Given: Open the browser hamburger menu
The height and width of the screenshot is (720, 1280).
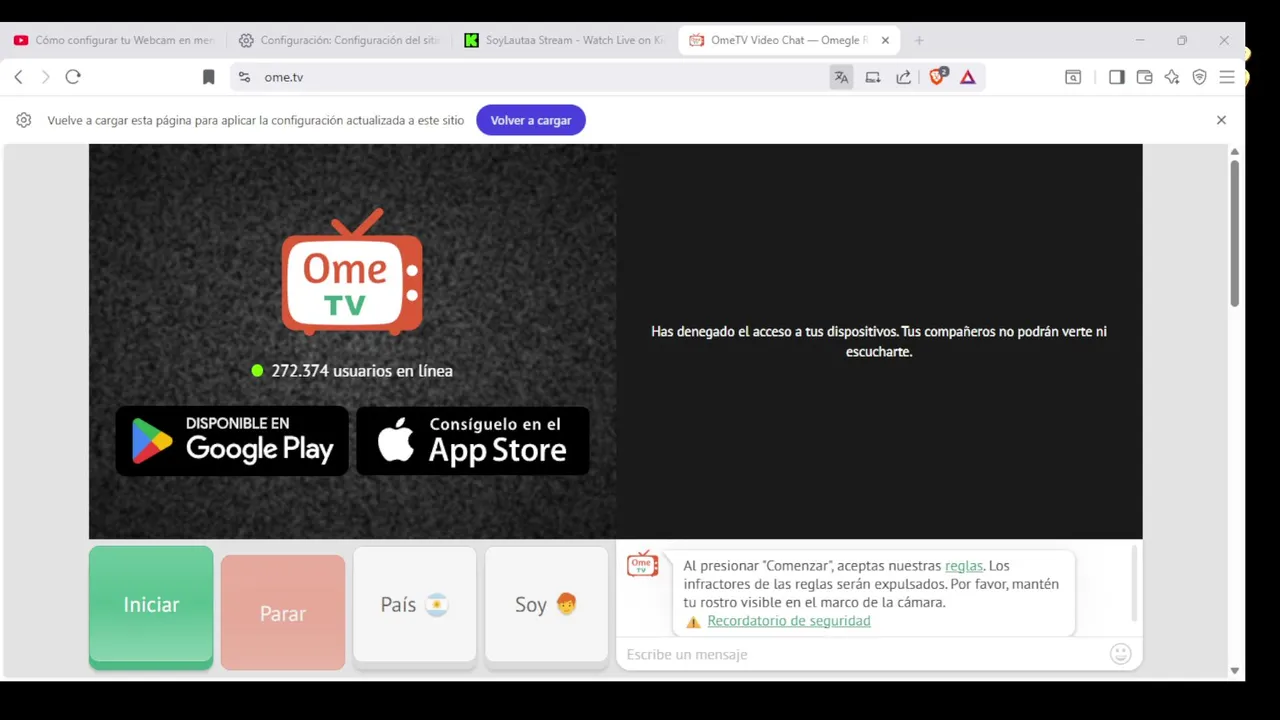Looking at the screenshot, I should pyautogui.click(x=1227, y=77).
